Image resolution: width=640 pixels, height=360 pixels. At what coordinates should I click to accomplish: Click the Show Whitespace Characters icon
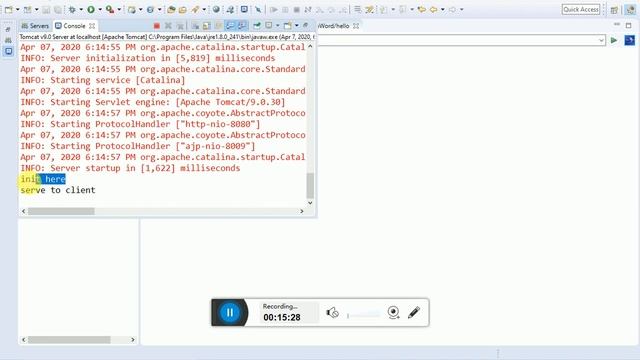[x=357, y=9]
